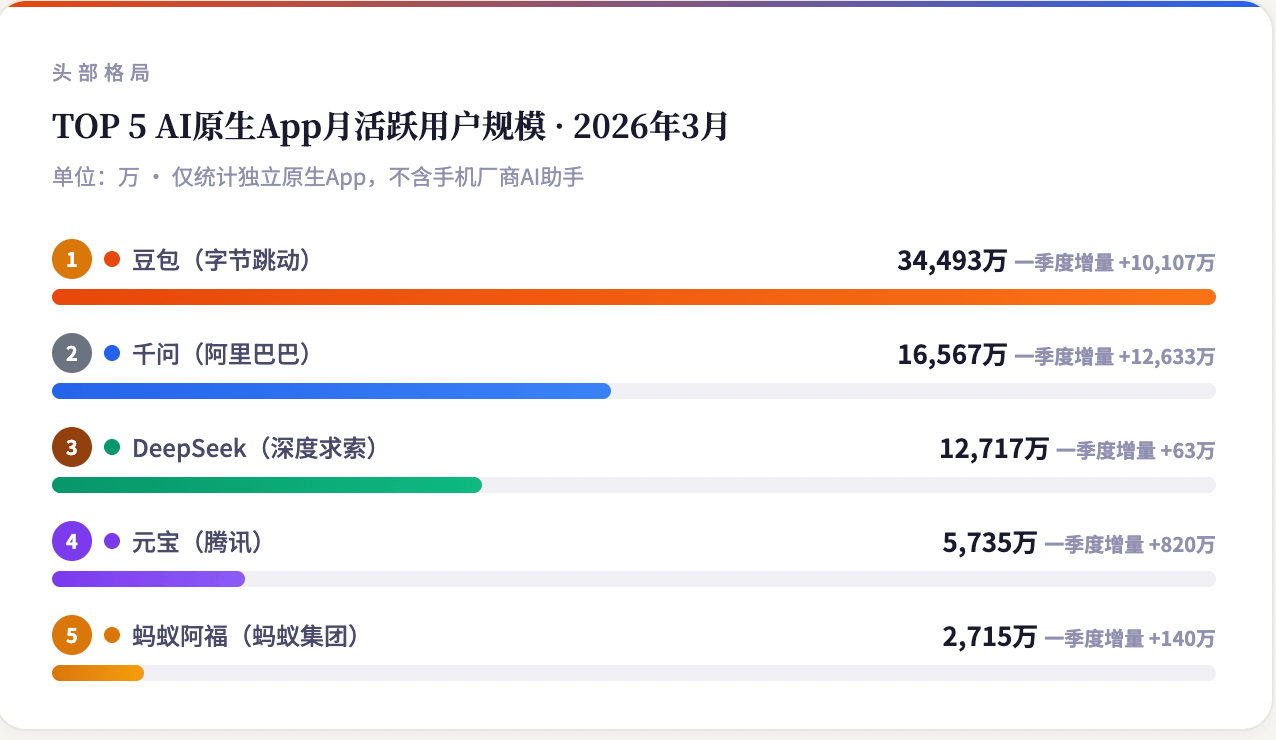
Task: Click the 豆包 orange progress bar
Action: coord(633,297)
